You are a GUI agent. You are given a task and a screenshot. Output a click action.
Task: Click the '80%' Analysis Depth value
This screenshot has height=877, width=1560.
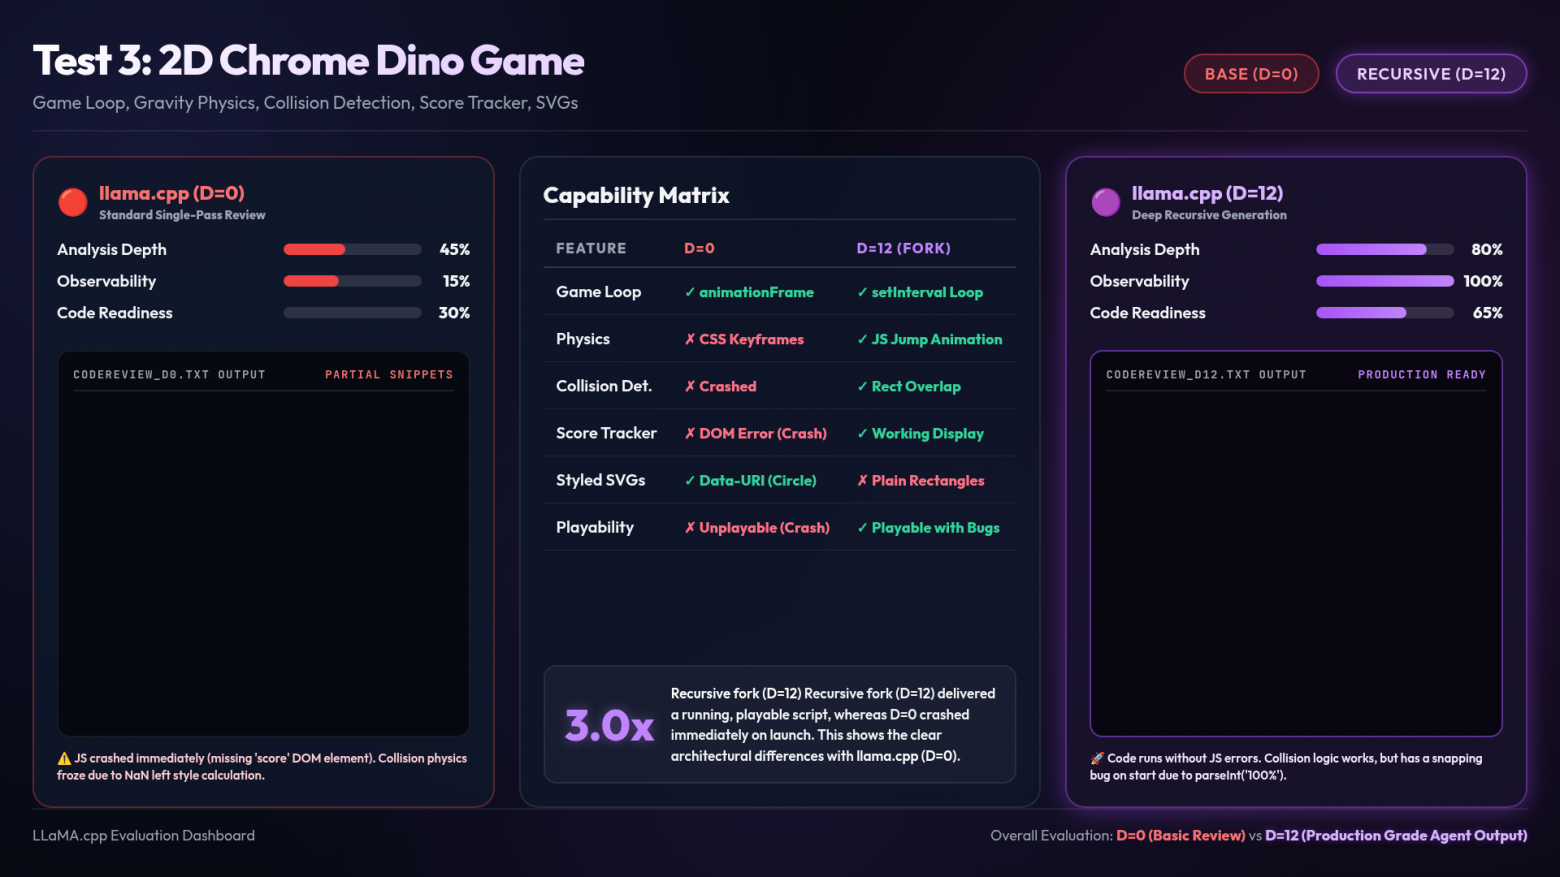(x=1487, y=249)
